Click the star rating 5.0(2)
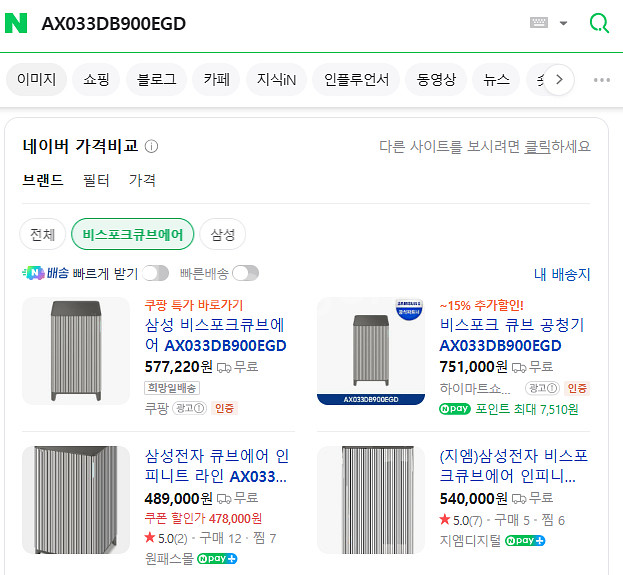623x575 pixels. tap(166, 538)
